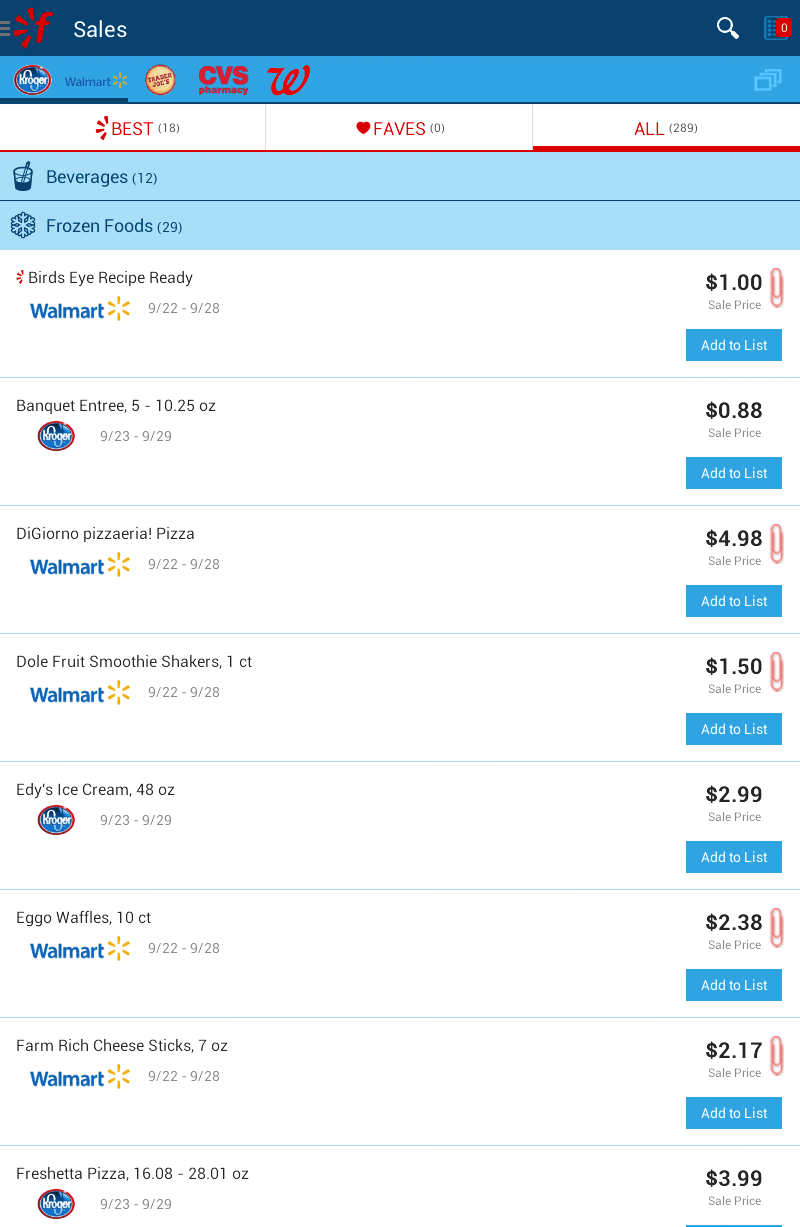Open the hamburger navigation menu
The image size is (800, 1227).
tap(6, 28)
